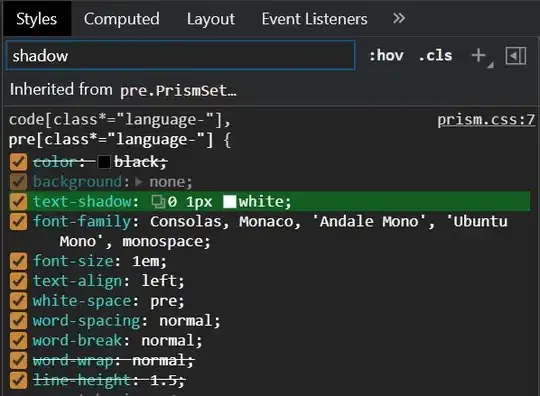Open the text-shadow editor icon

pos(158,202)
